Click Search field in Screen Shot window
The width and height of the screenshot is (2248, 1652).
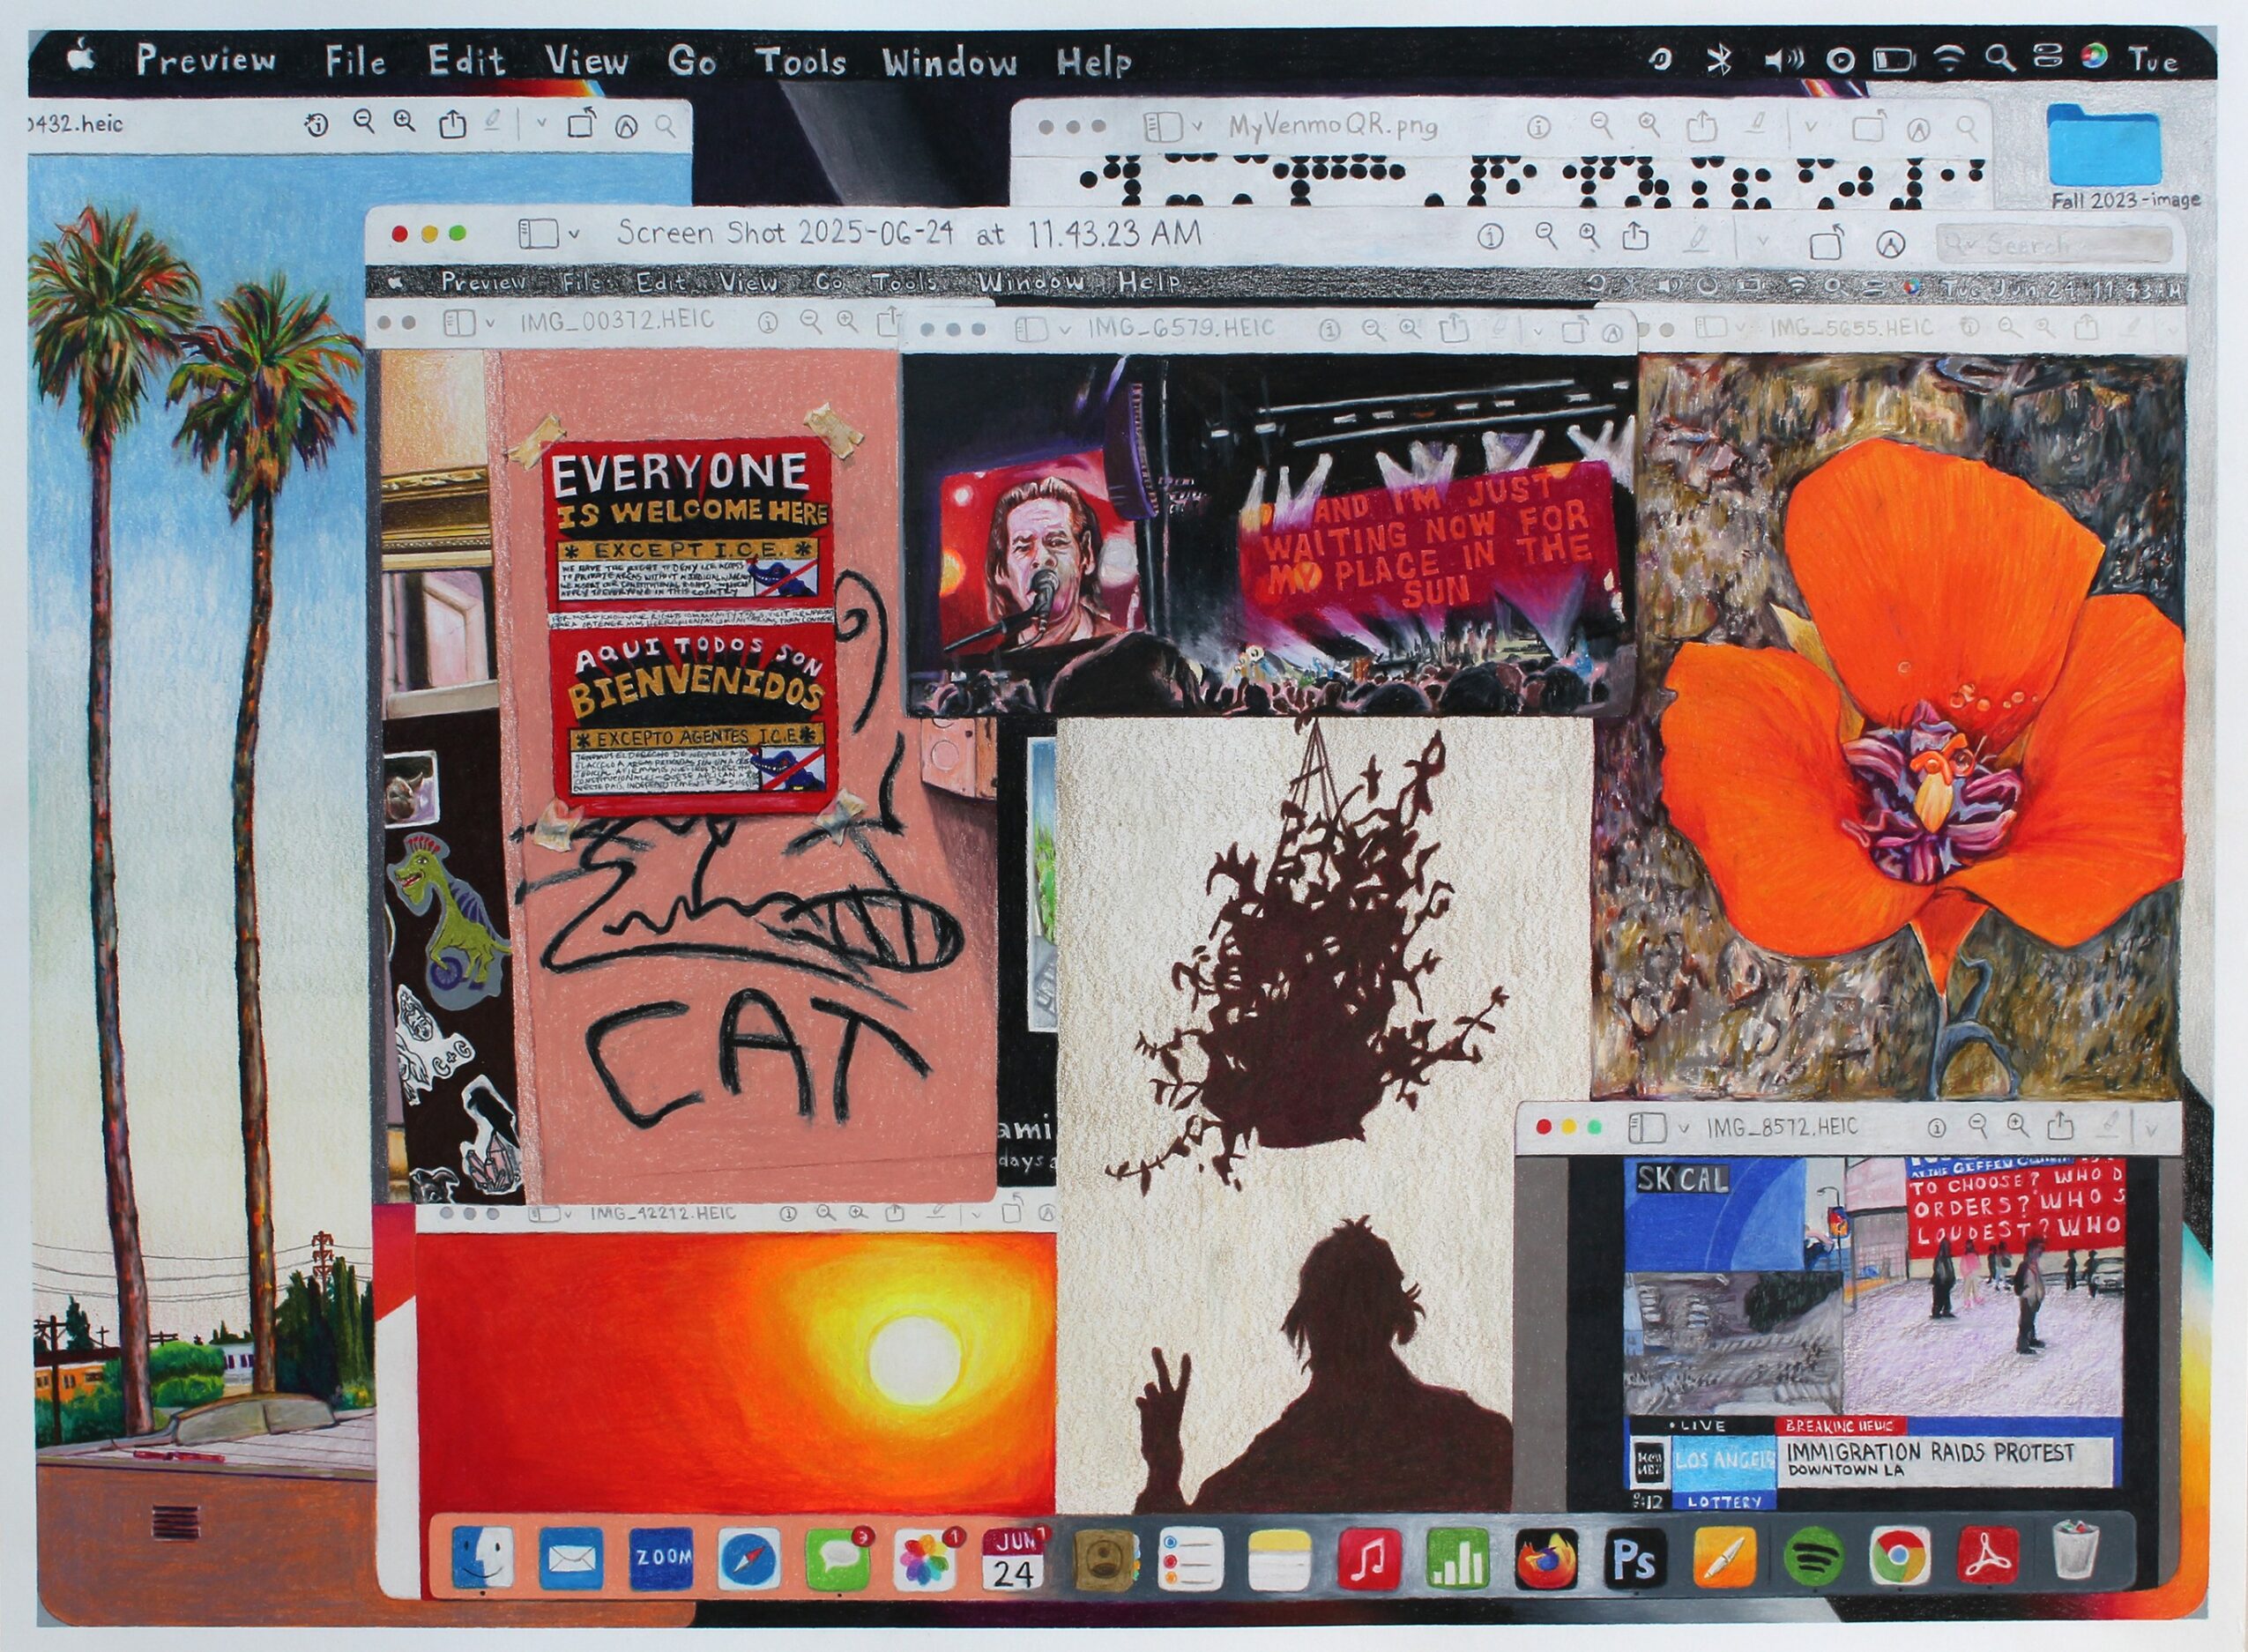pyautogui.click(x=2054, y=244)
